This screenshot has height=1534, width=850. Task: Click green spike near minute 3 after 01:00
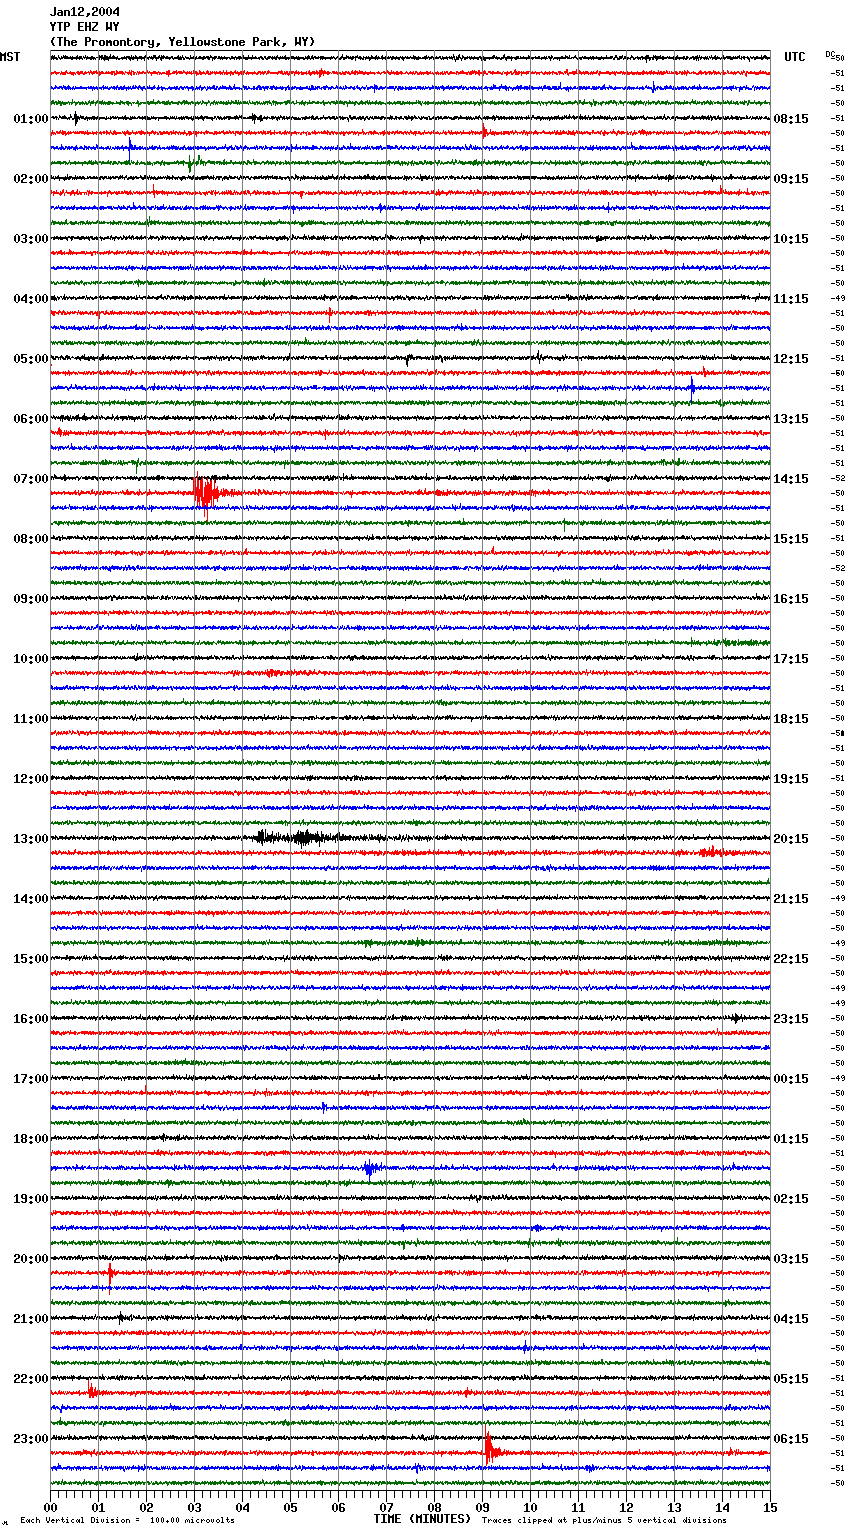(x=194, y=162)
